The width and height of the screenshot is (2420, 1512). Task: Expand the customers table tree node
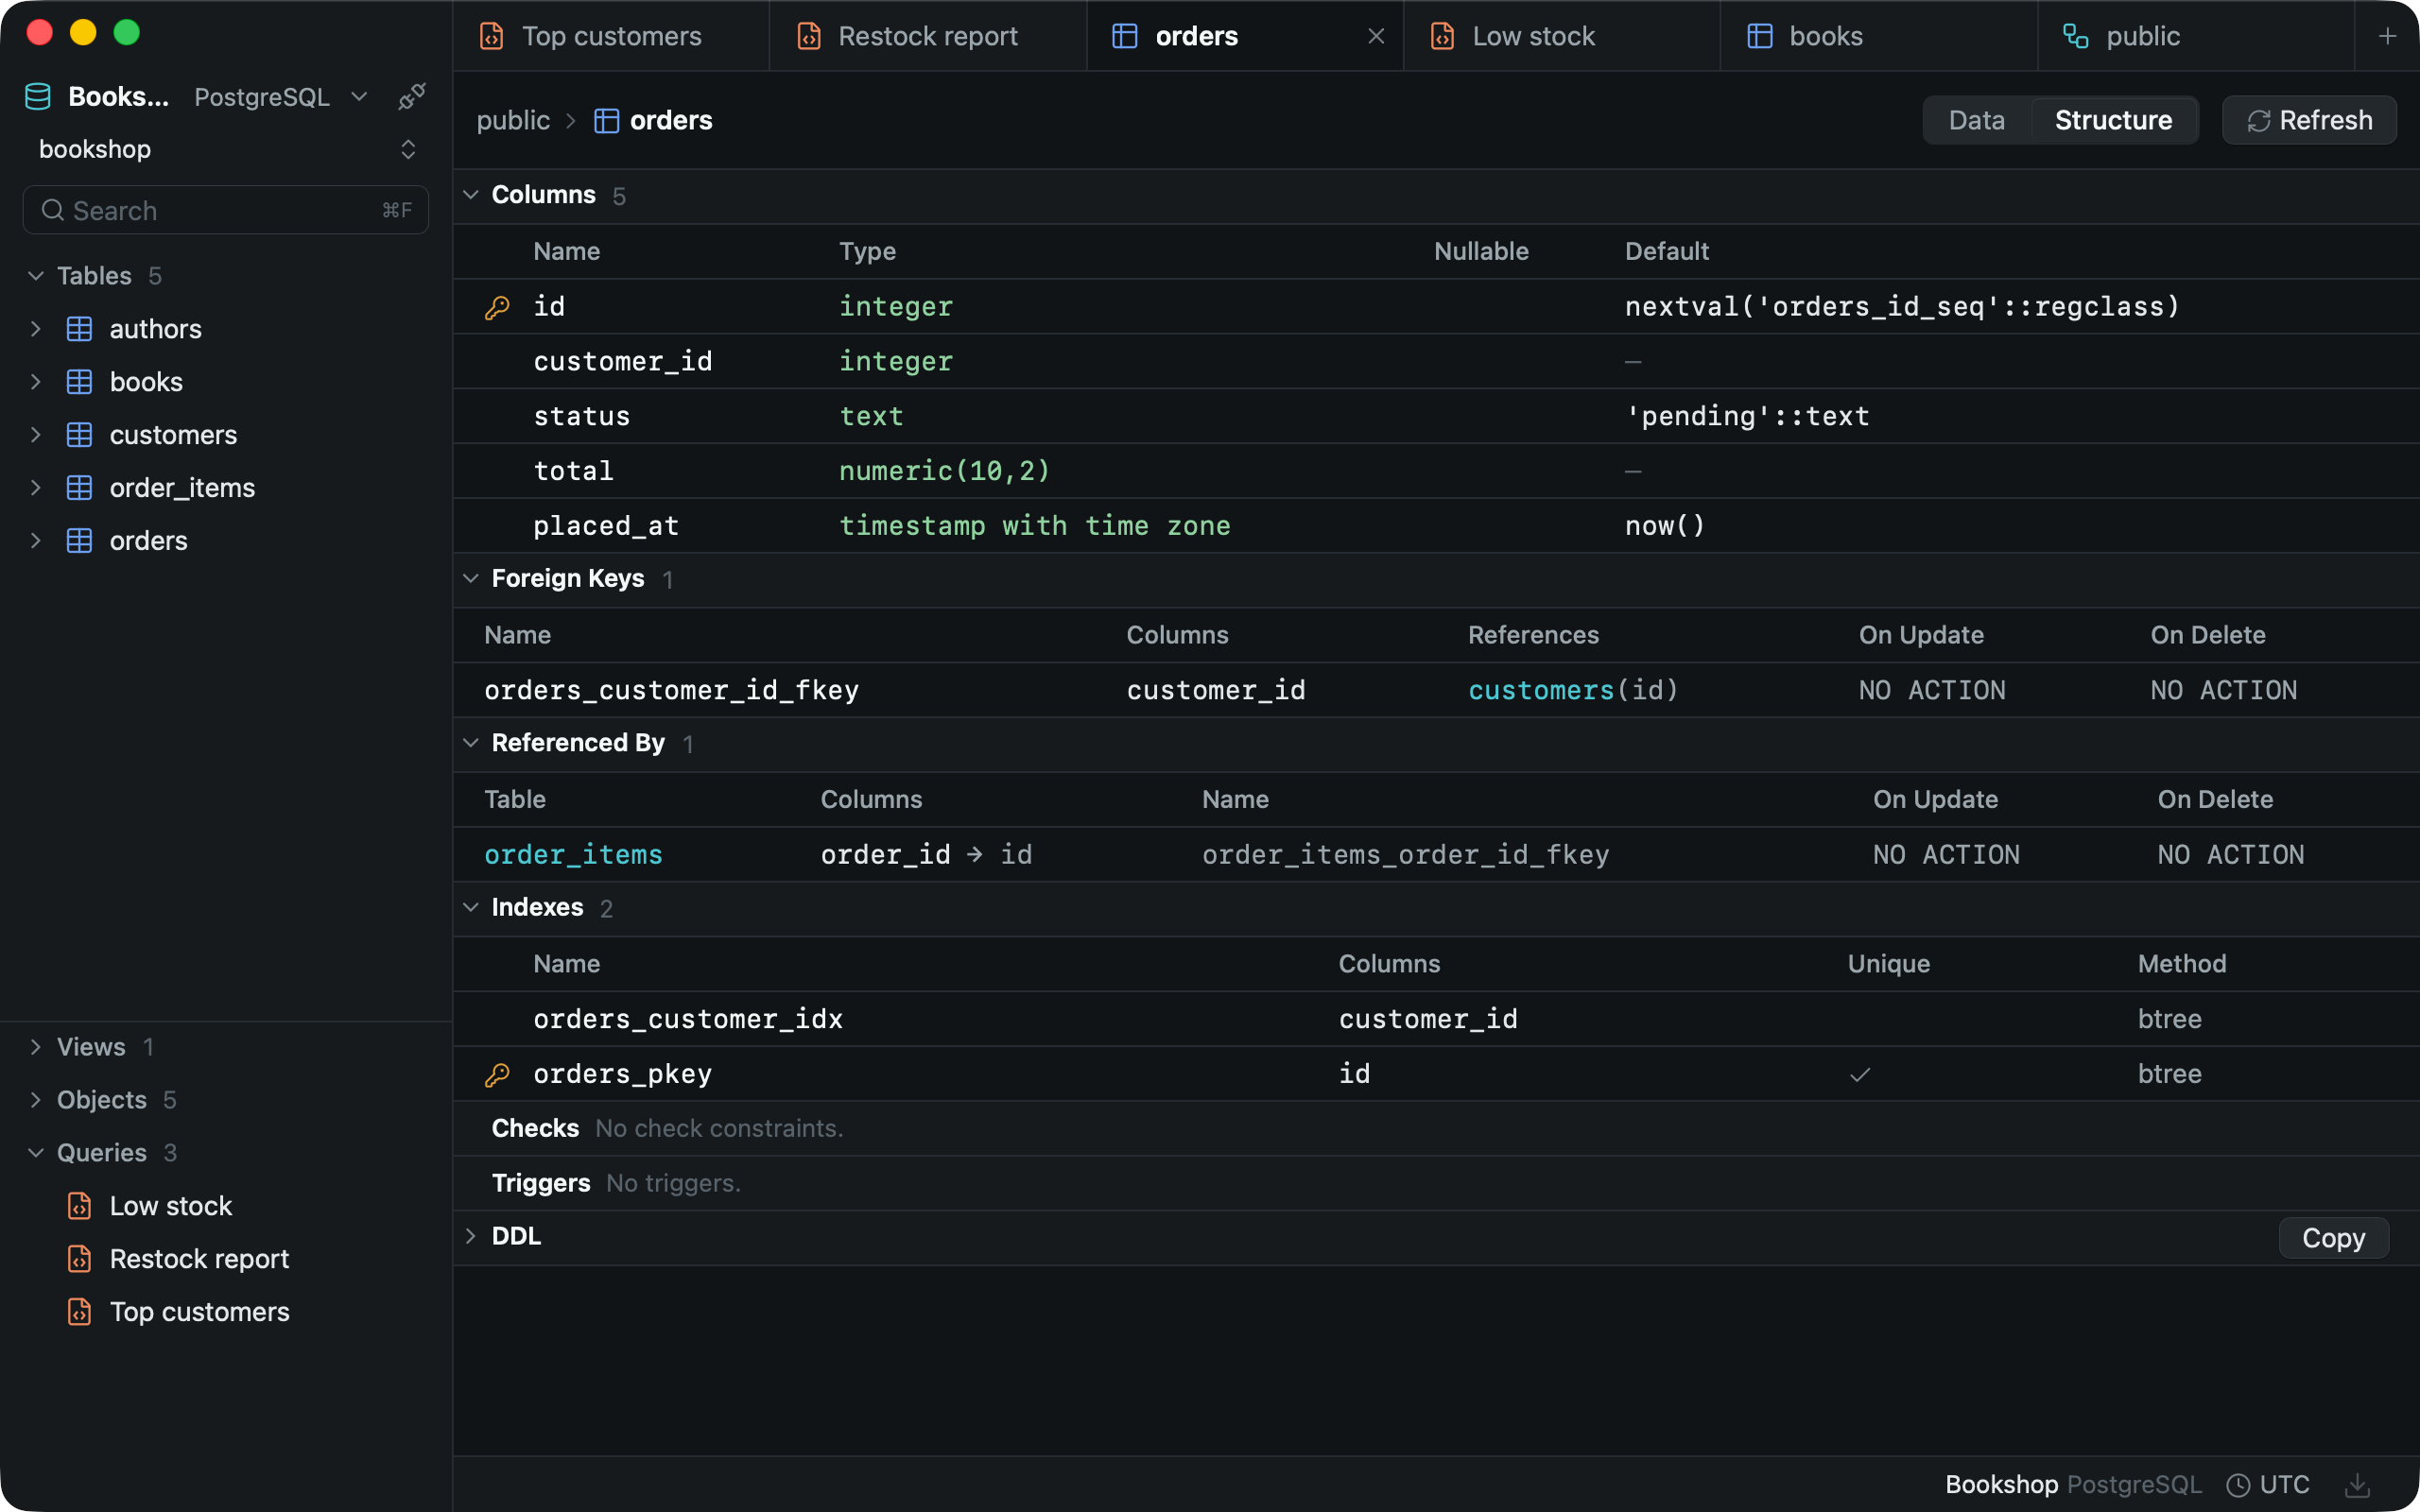coord(36,435)
